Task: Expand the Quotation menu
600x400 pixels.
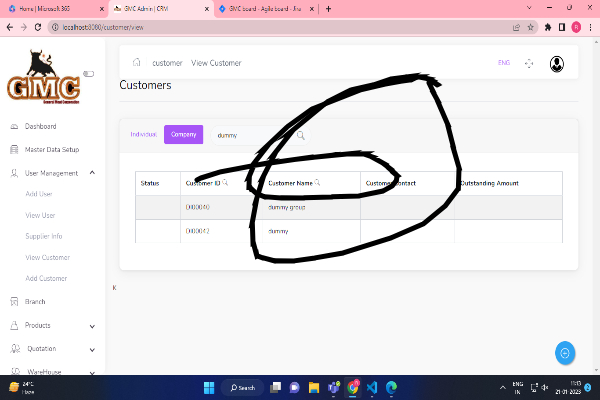Action: click(92, 349)
